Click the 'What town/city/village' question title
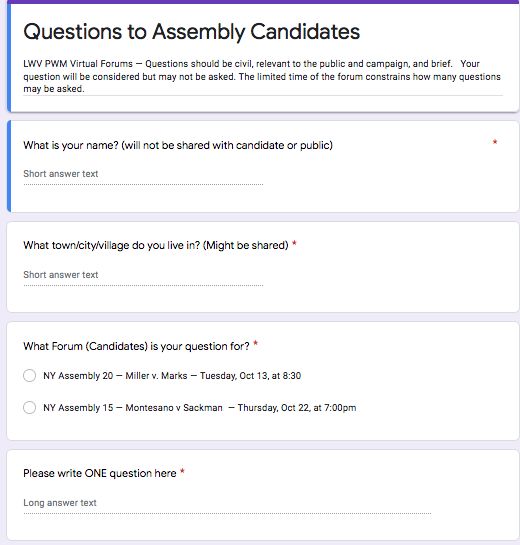 click(x=156, y=245)
